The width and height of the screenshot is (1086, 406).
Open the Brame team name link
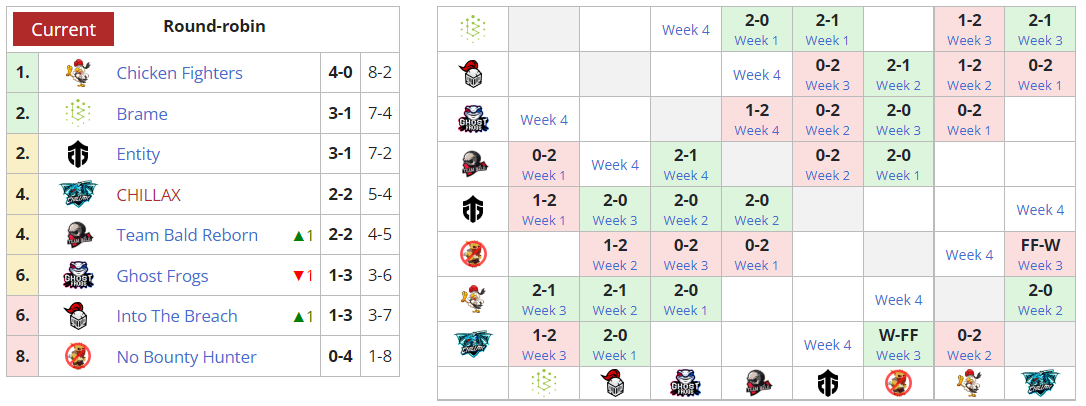pyautogui.click(x=142, y=114)
